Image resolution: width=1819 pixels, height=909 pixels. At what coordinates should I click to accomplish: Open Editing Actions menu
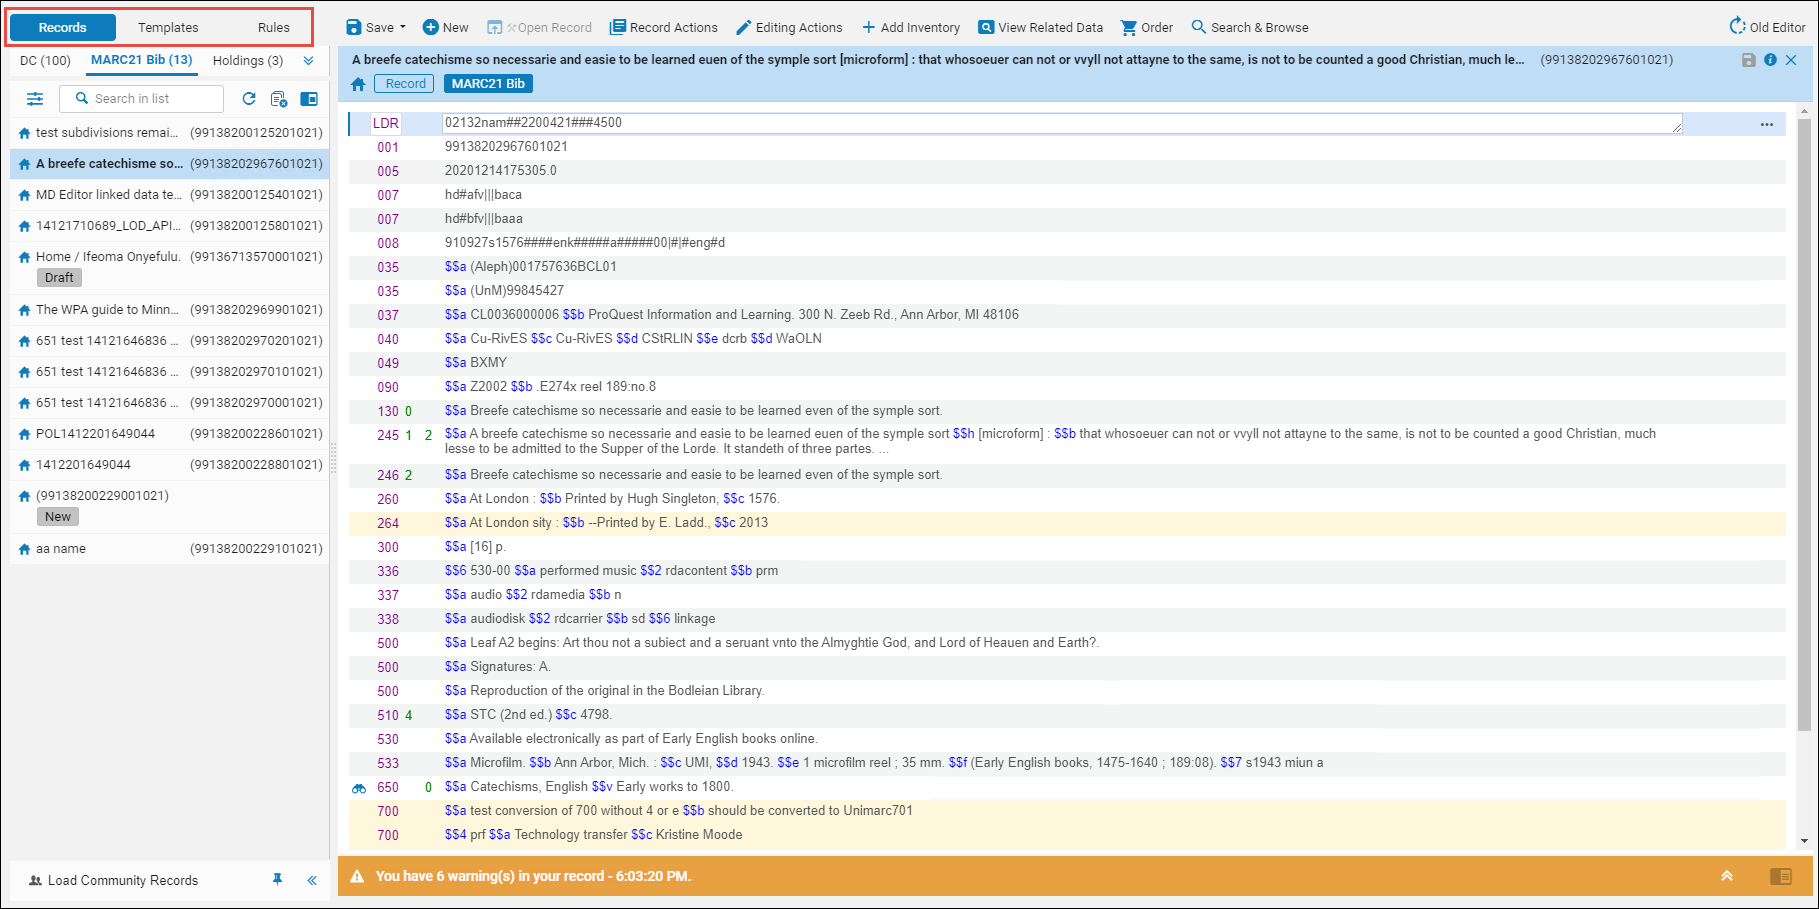pos(789,28)
